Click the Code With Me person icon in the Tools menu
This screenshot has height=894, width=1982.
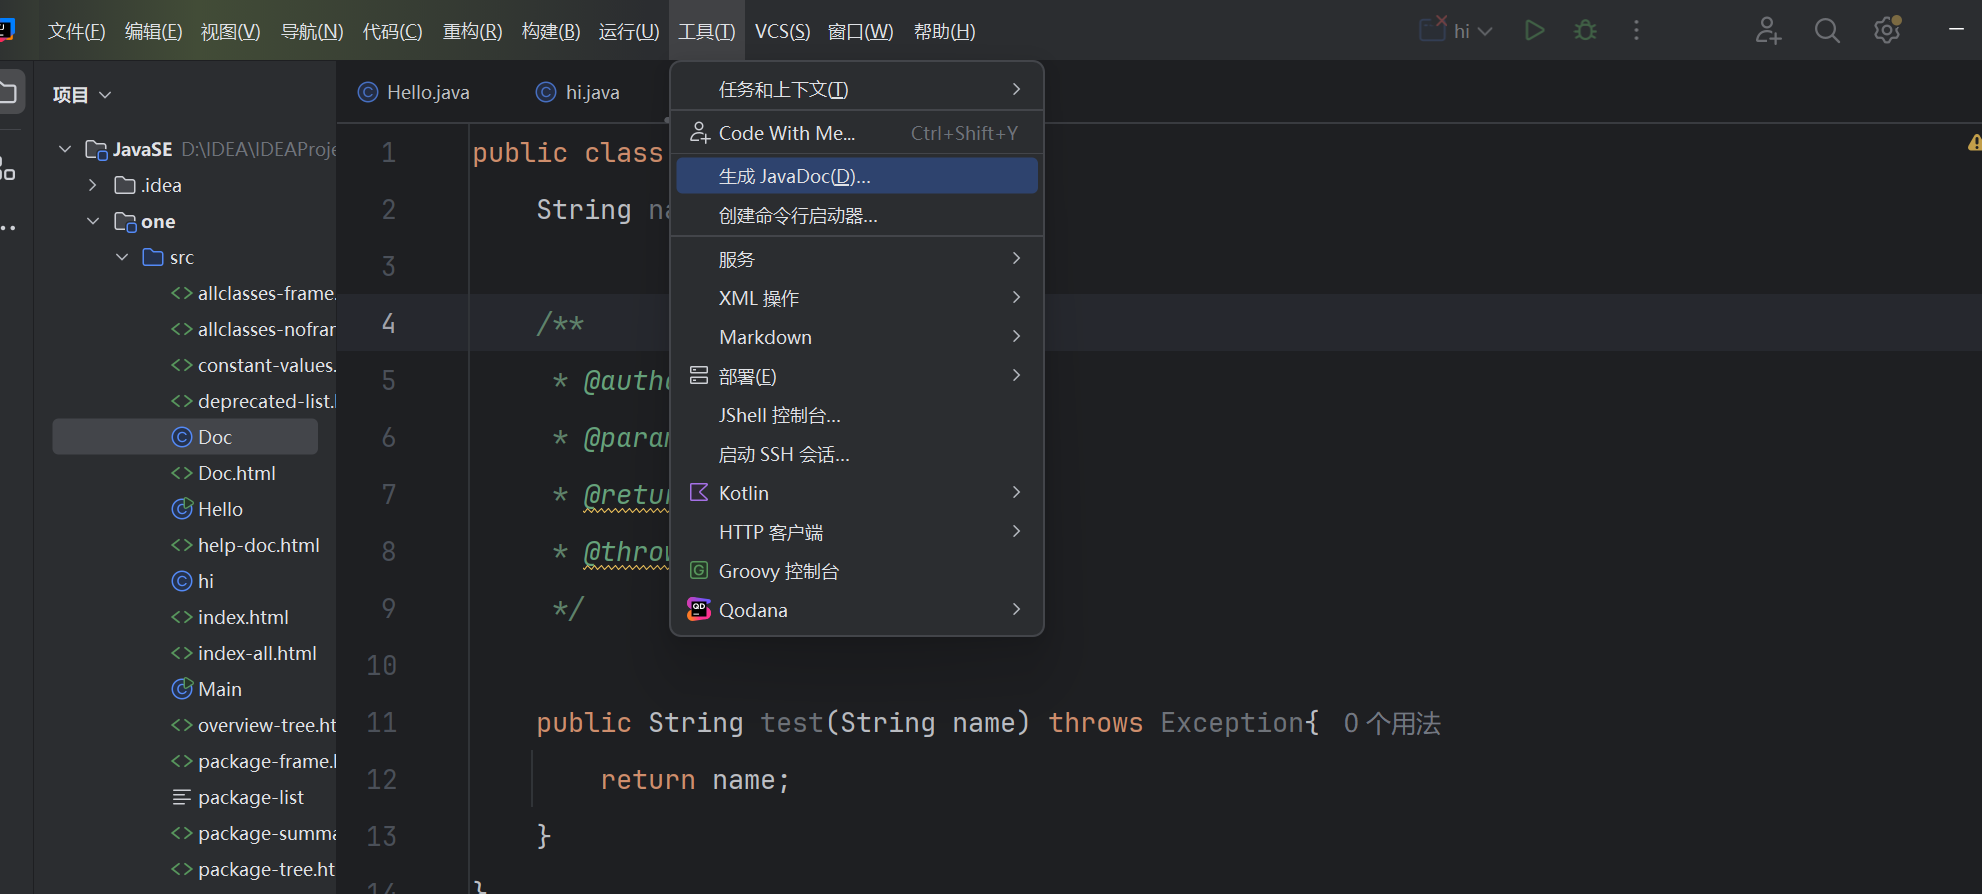699,132
